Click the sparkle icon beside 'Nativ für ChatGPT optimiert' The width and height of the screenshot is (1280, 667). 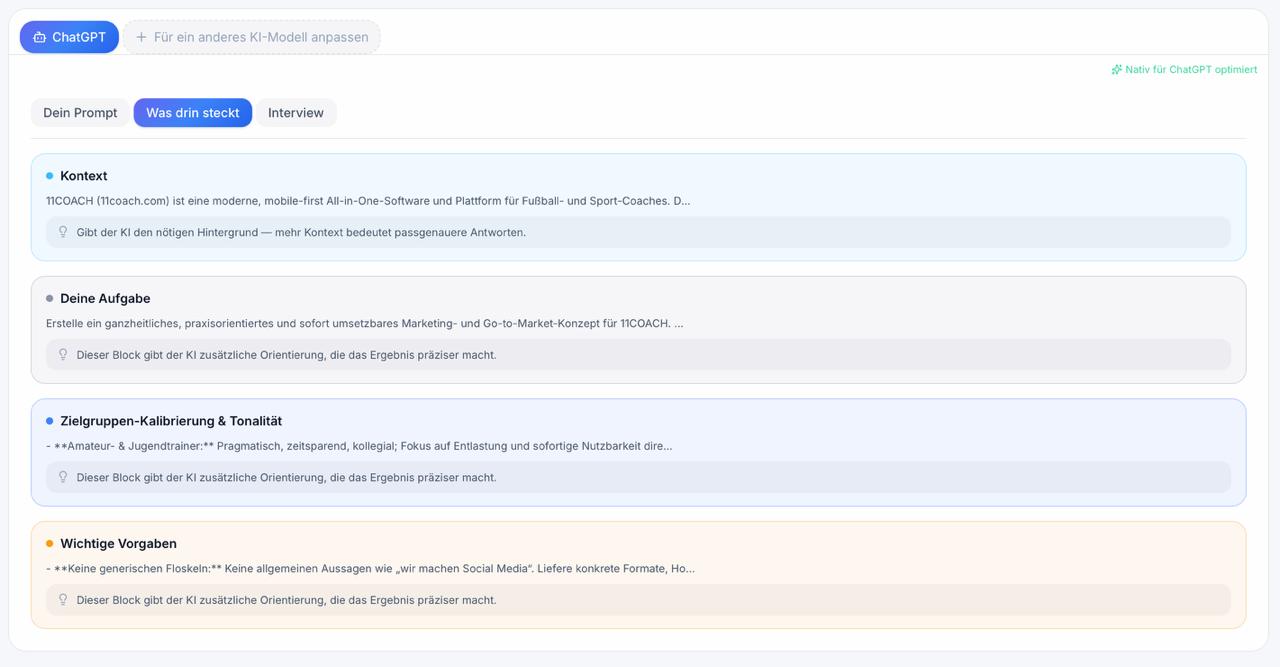pos(1116,70)
